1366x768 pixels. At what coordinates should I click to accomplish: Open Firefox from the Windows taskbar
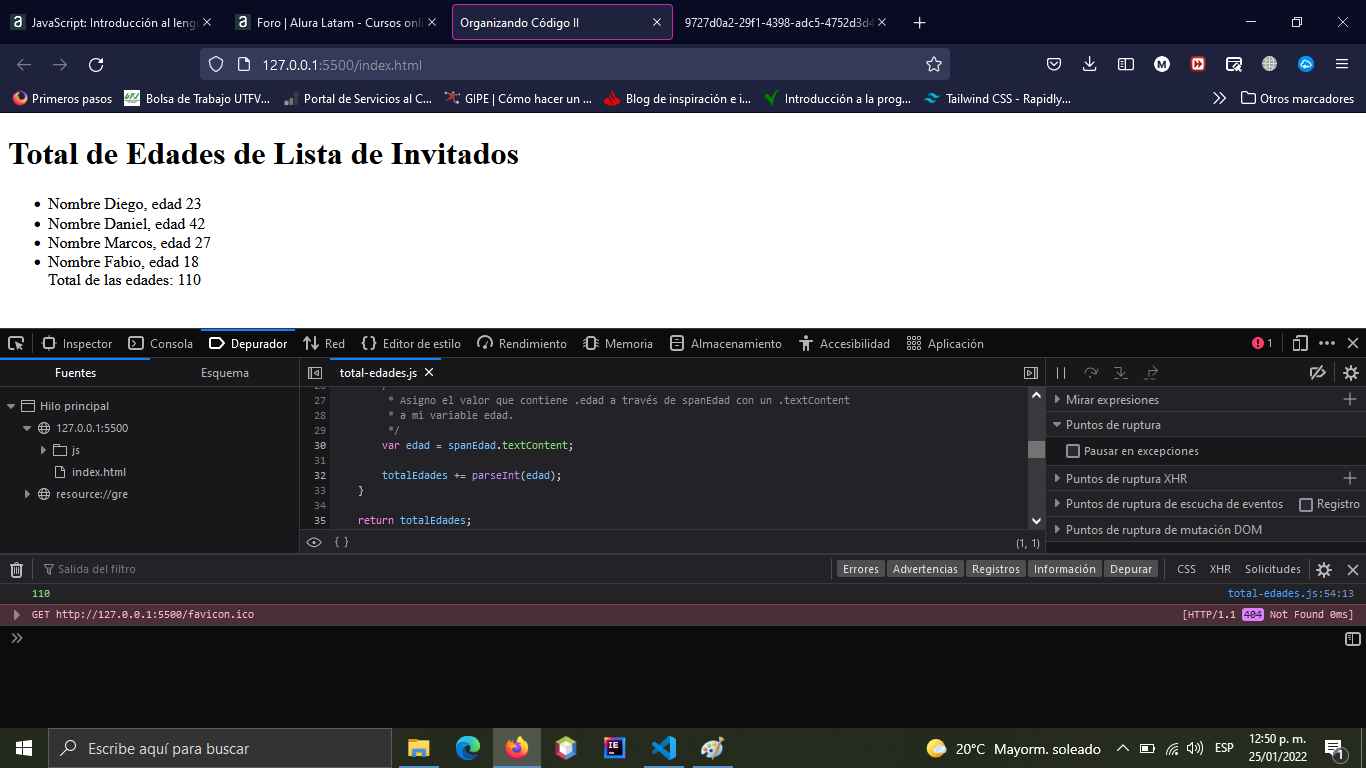tap(516, 748)
